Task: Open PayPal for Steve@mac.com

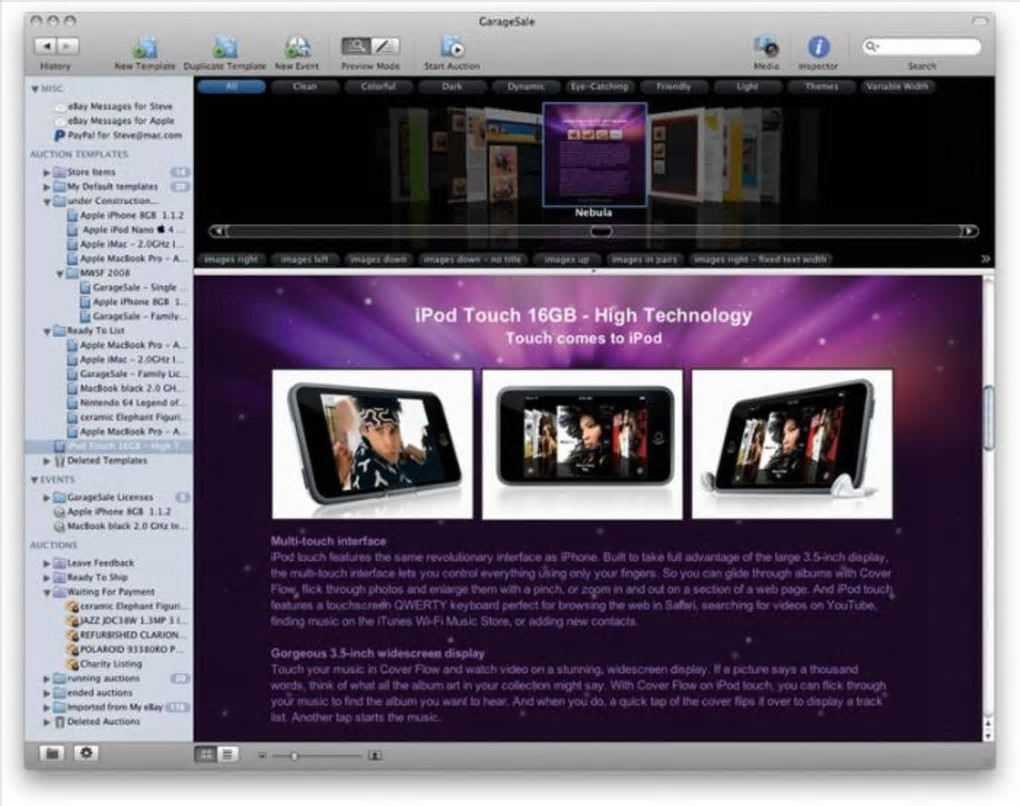Action: pyautogui.click(x=118, y=135)
